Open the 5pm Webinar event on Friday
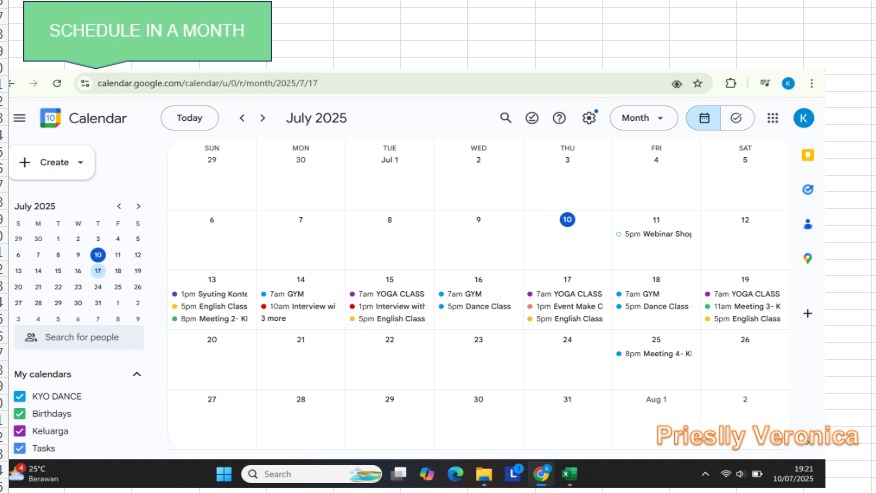This screenshot has height=493, width=876. pyautogui.click(x=655, y=234)
